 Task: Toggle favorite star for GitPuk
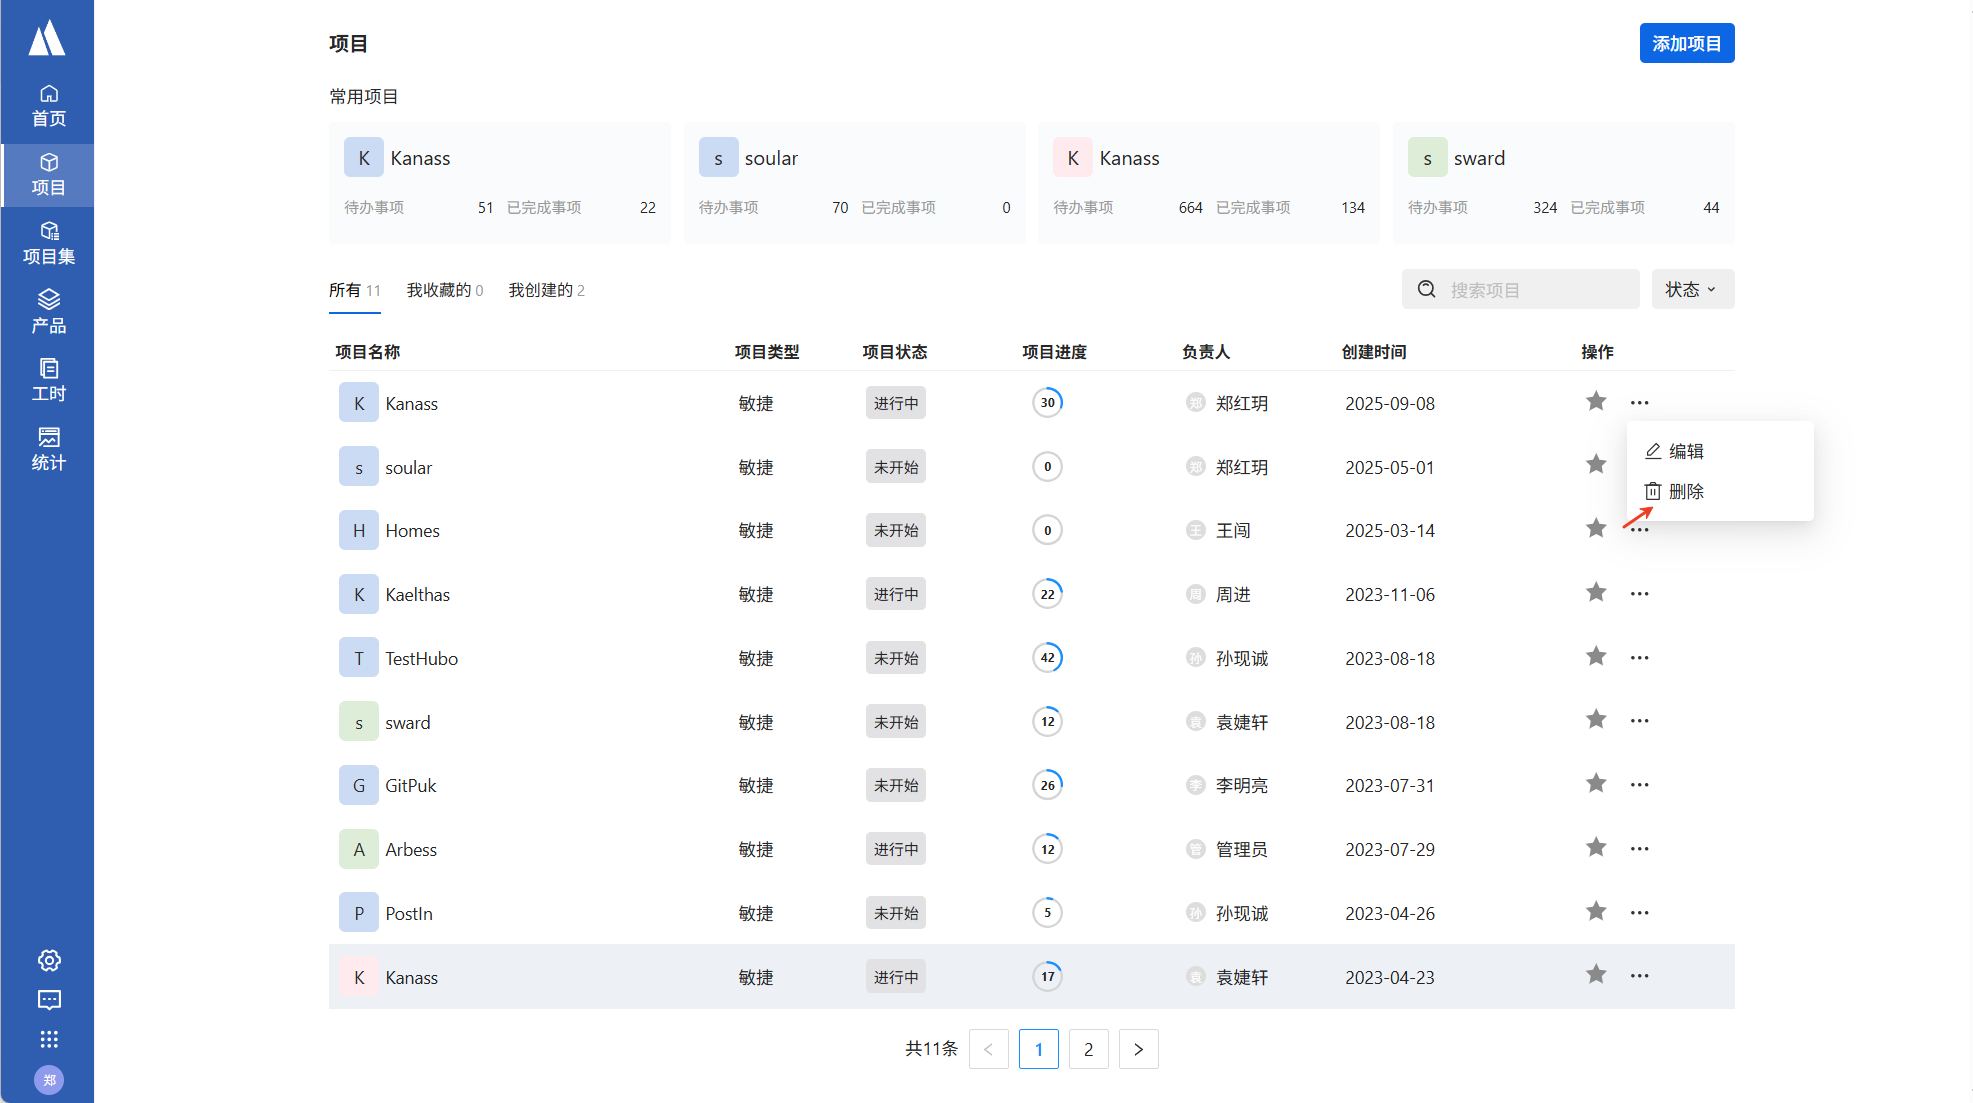(x=1596, y=784)
